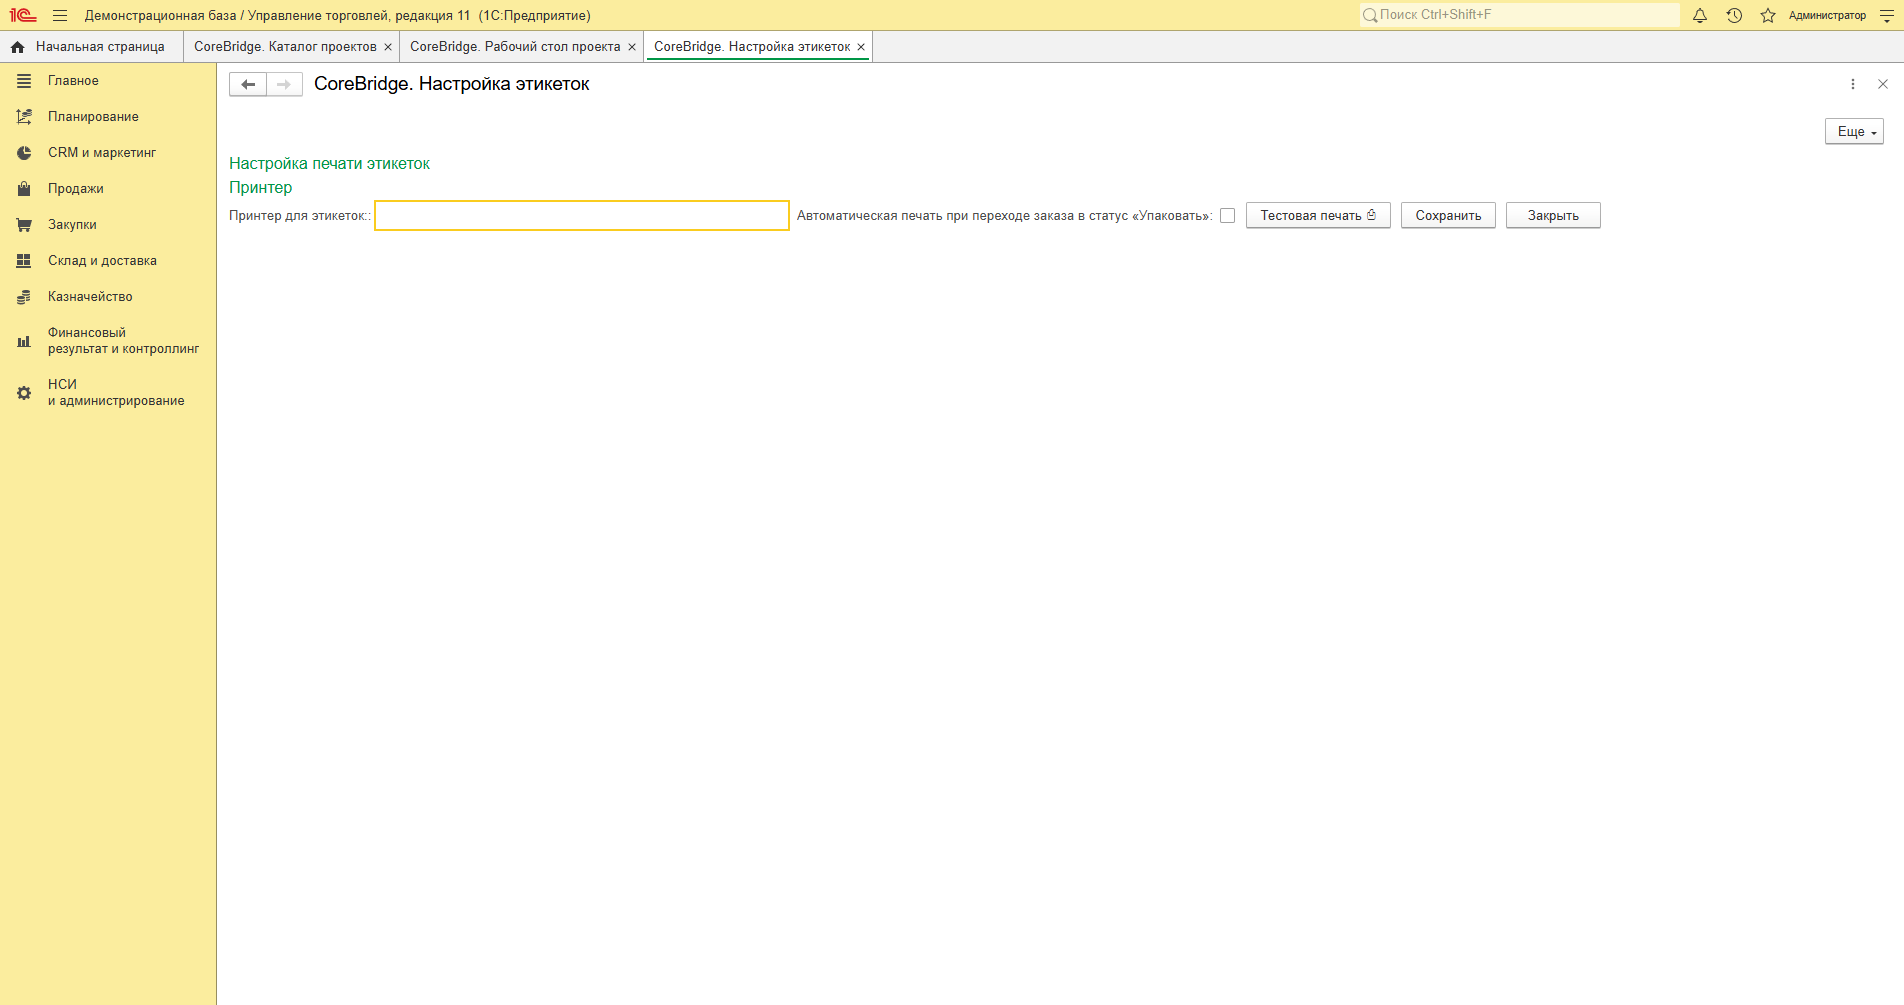
Task: Click the Закрыть button
Action: click(x=1553, y=216)
